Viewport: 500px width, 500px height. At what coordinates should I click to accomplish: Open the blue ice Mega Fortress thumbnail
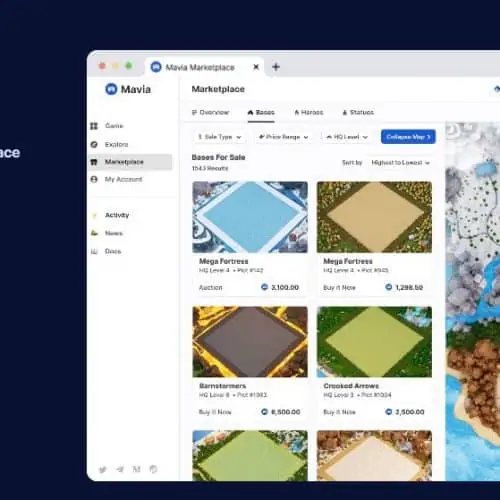click(x=250, y=217)
